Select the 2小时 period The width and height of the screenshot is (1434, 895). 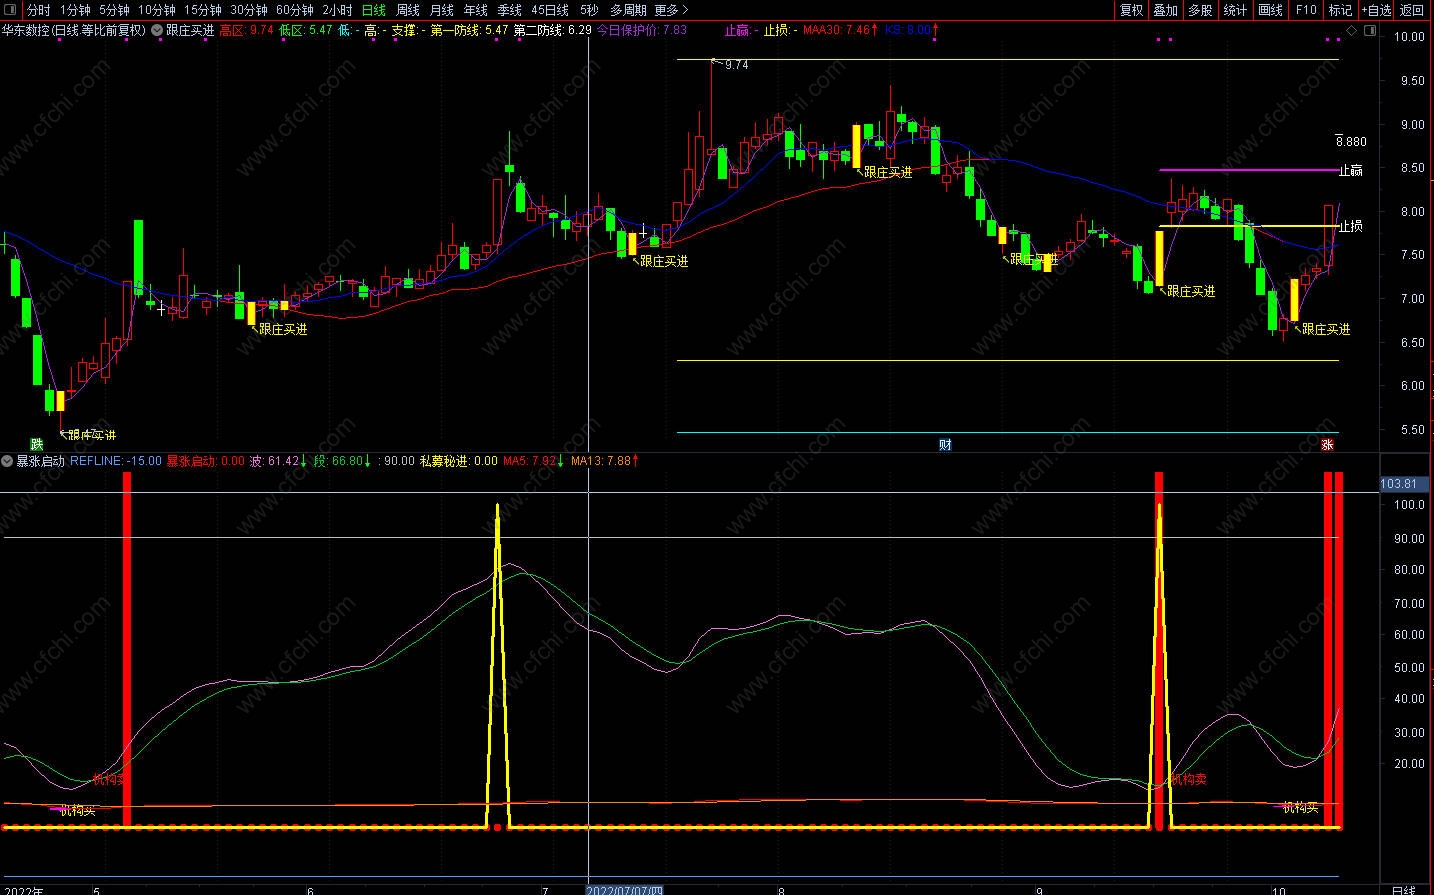[337, 10]
